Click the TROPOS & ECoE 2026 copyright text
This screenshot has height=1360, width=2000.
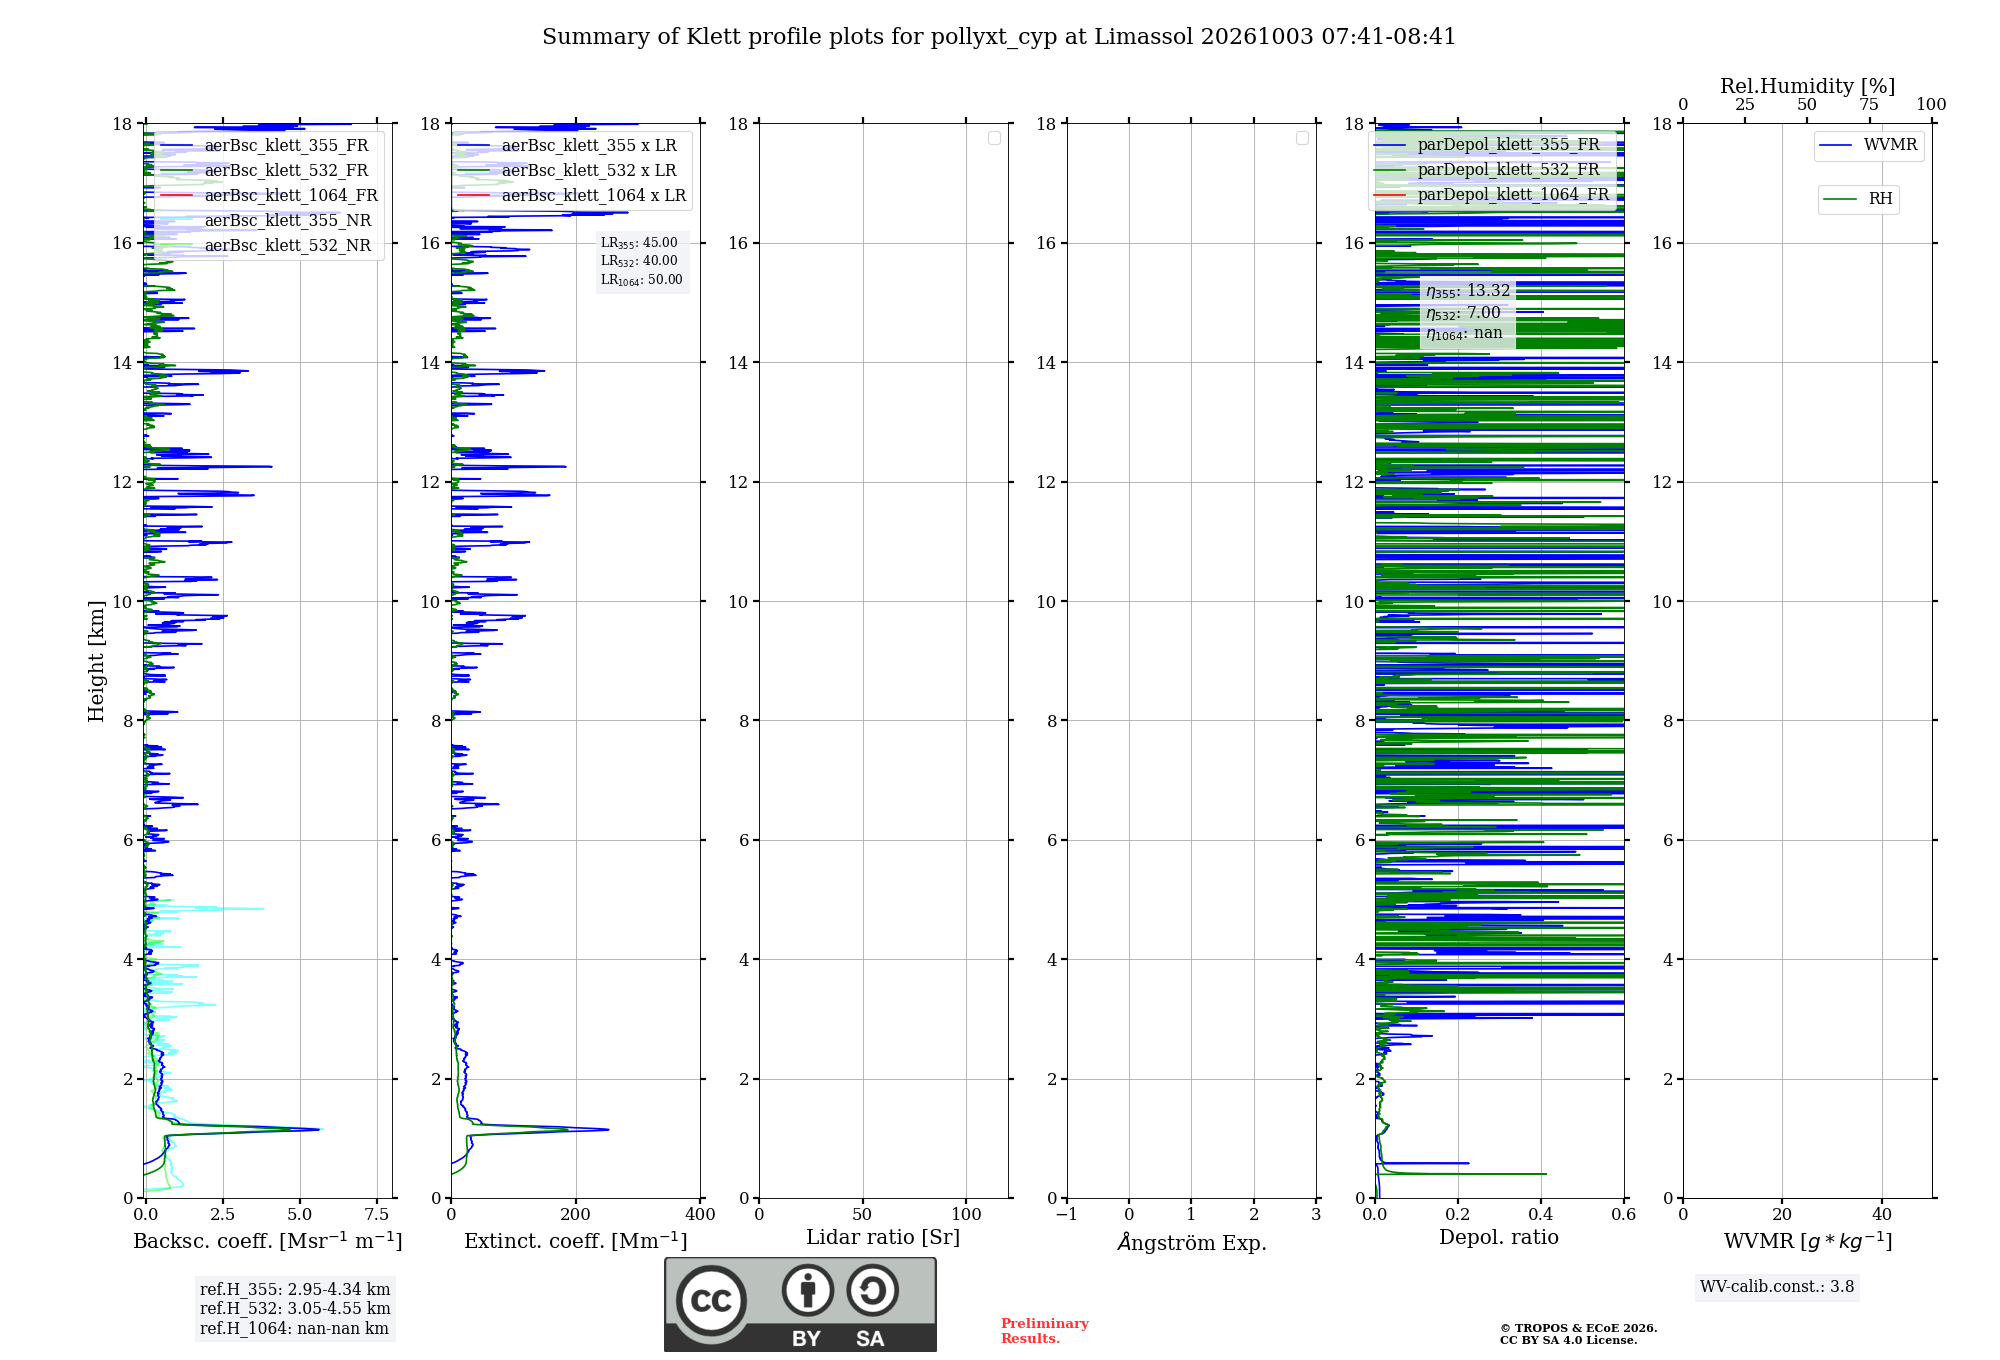[1579, 1328]
